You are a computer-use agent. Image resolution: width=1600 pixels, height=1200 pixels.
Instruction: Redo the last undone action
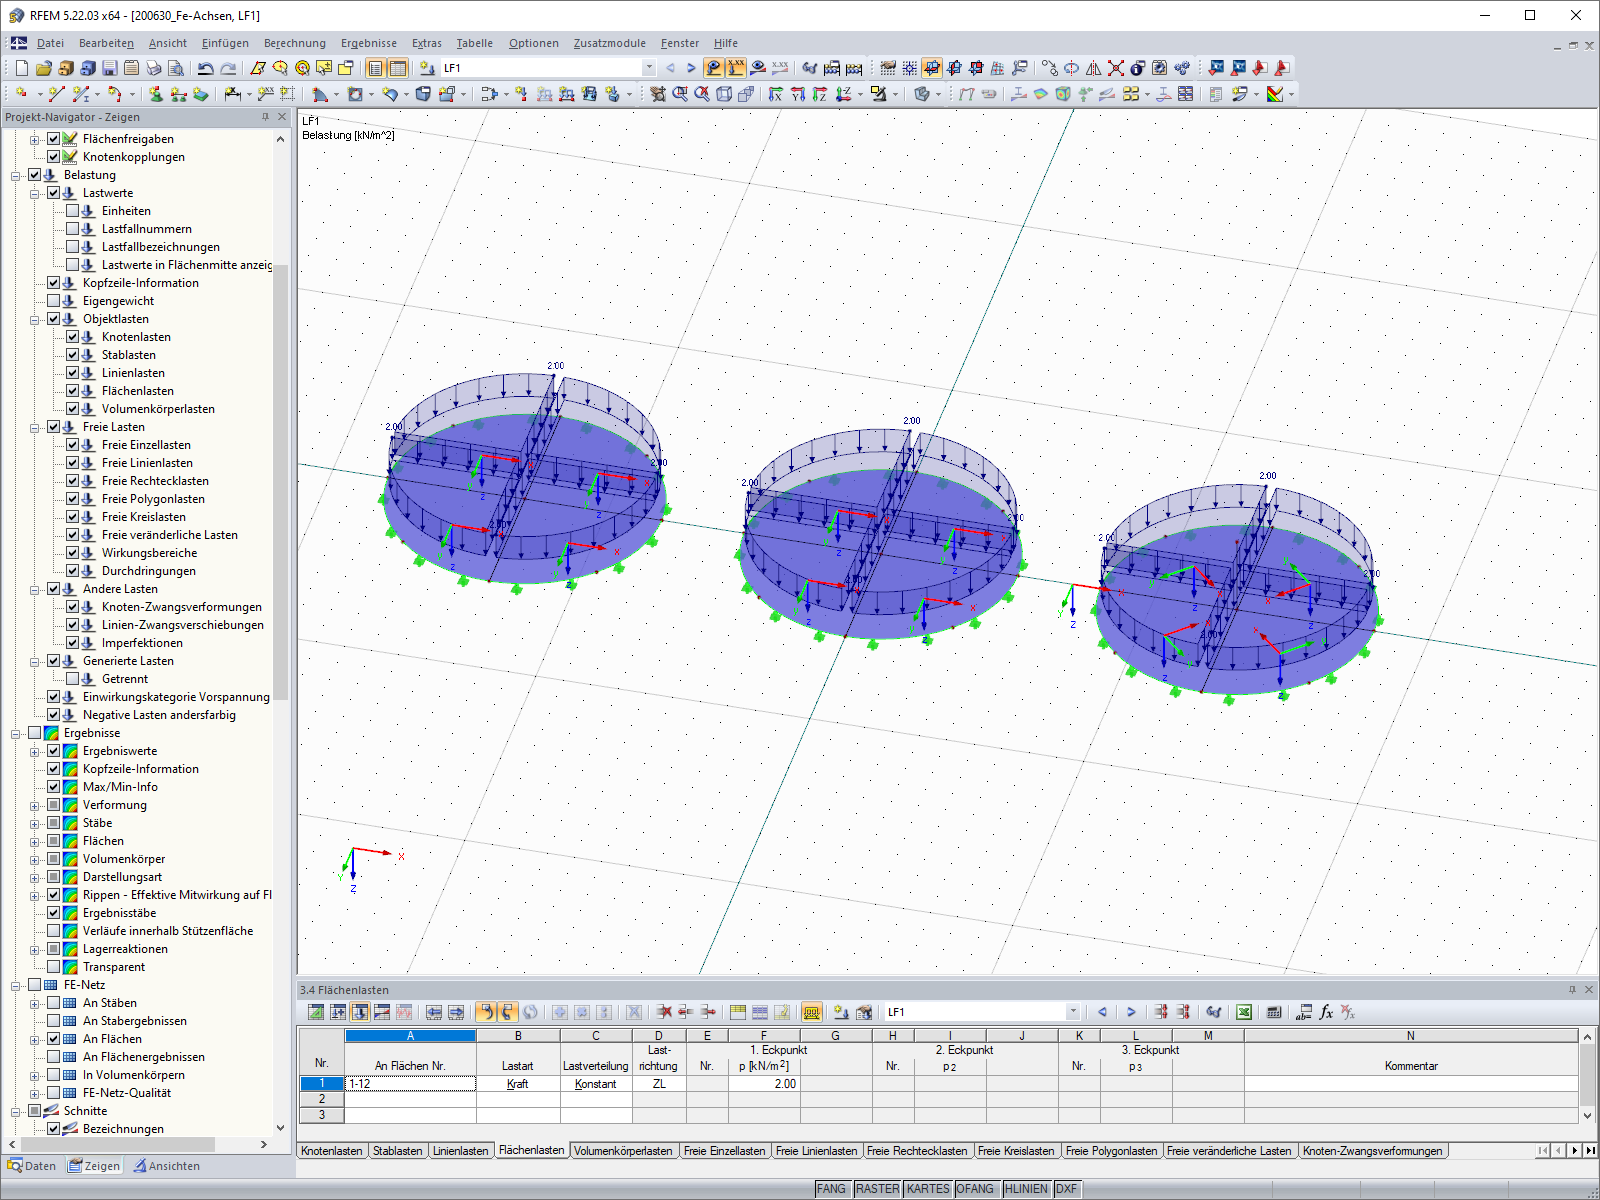click(x=228, y=67)
